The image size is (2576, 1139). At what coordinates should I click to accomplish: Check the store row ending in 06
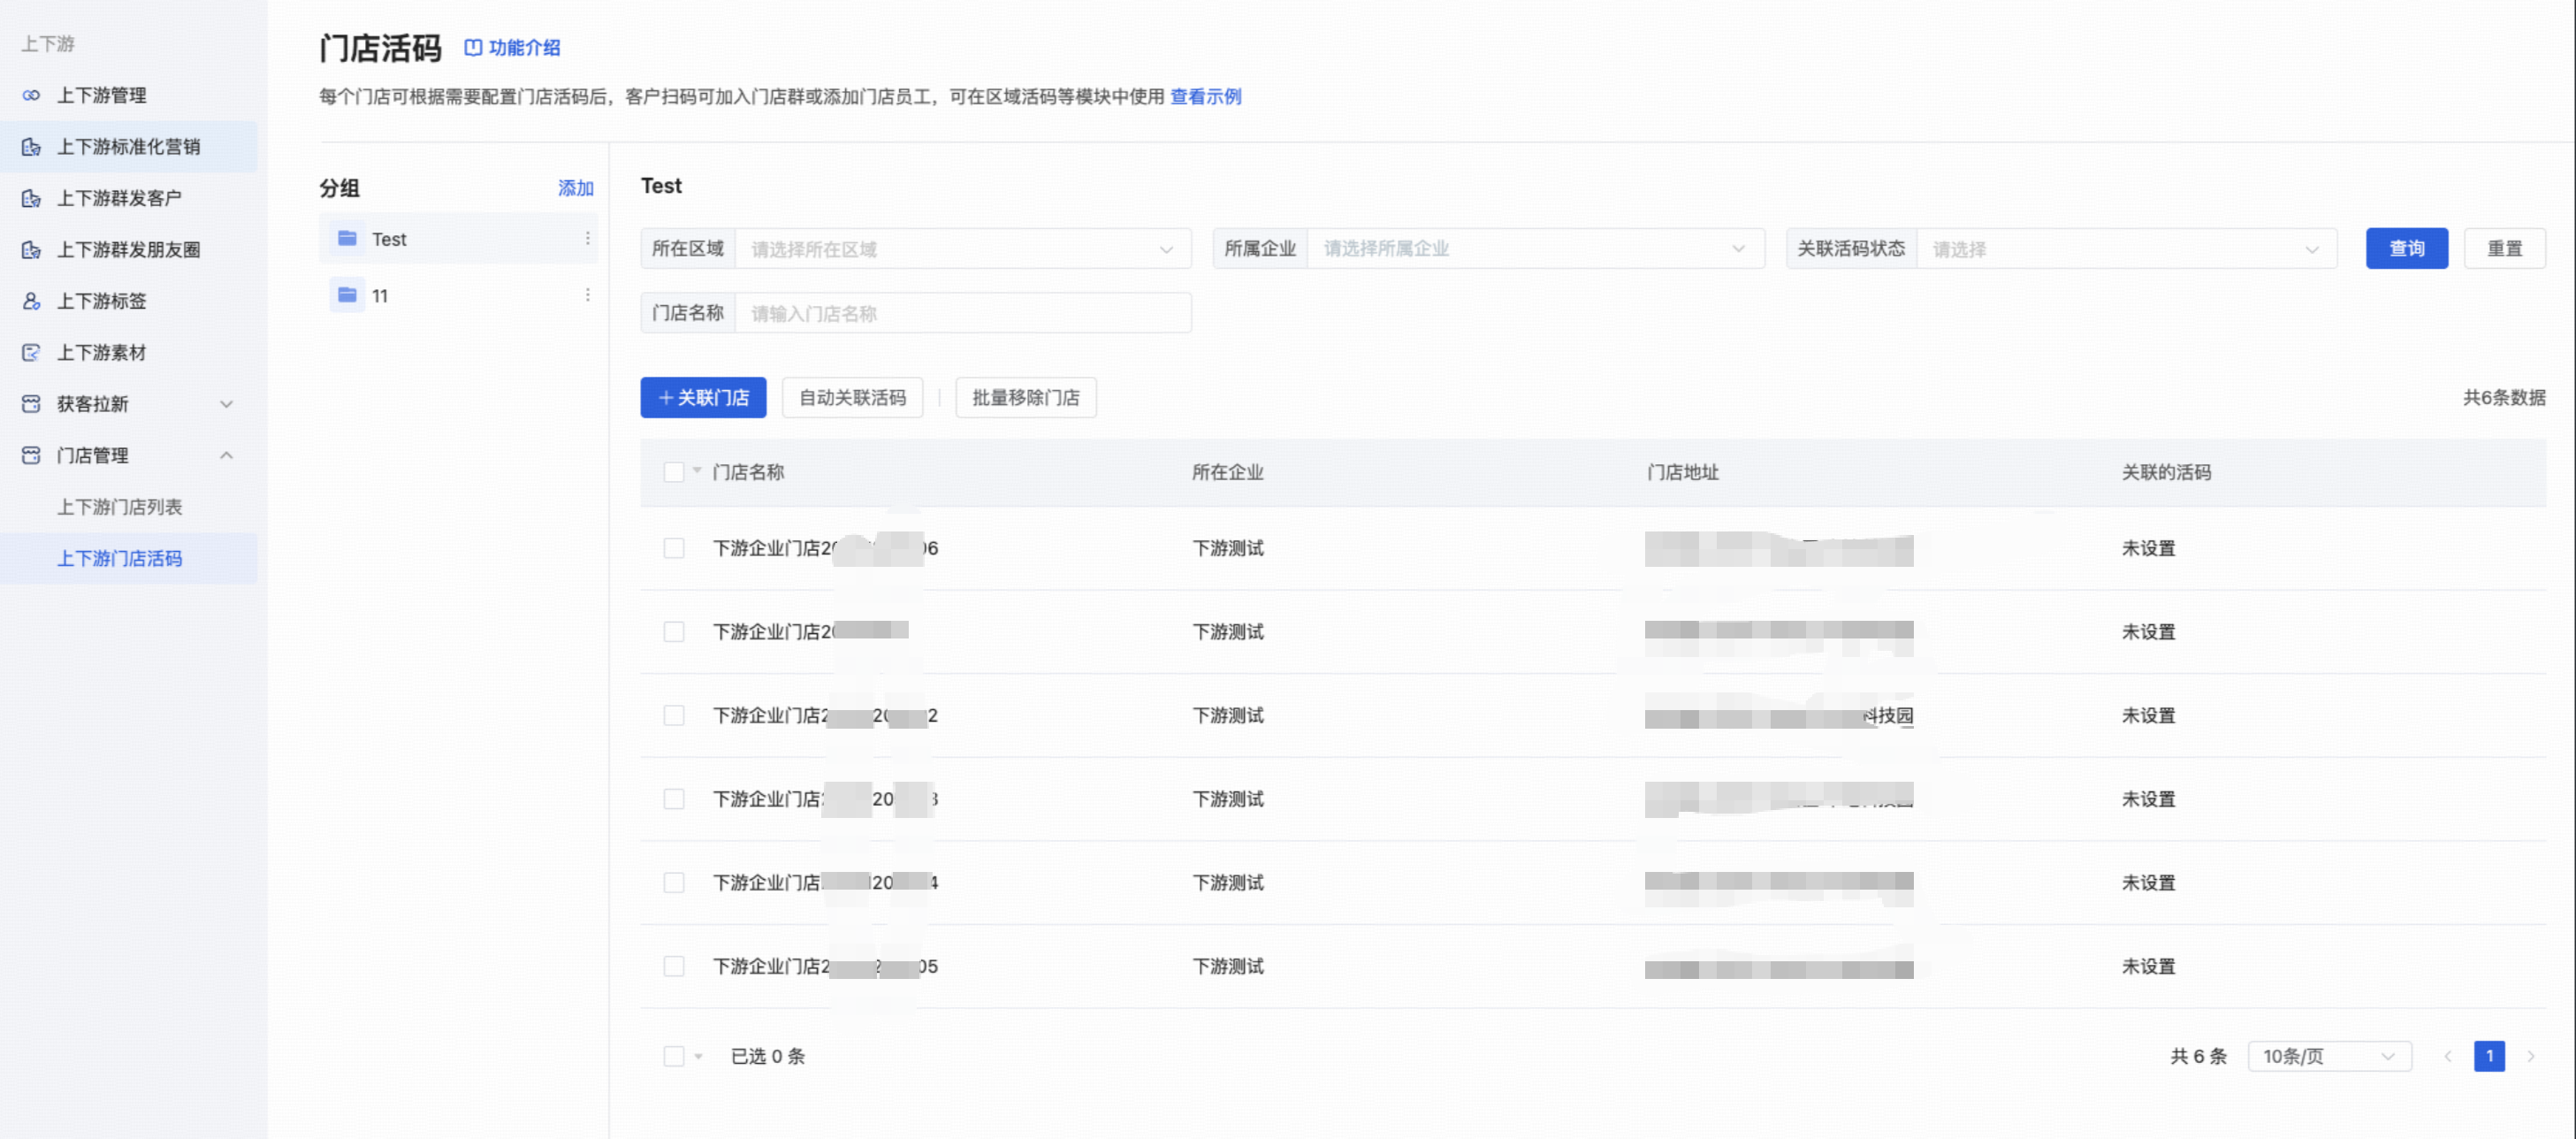(x=674, y=548)
